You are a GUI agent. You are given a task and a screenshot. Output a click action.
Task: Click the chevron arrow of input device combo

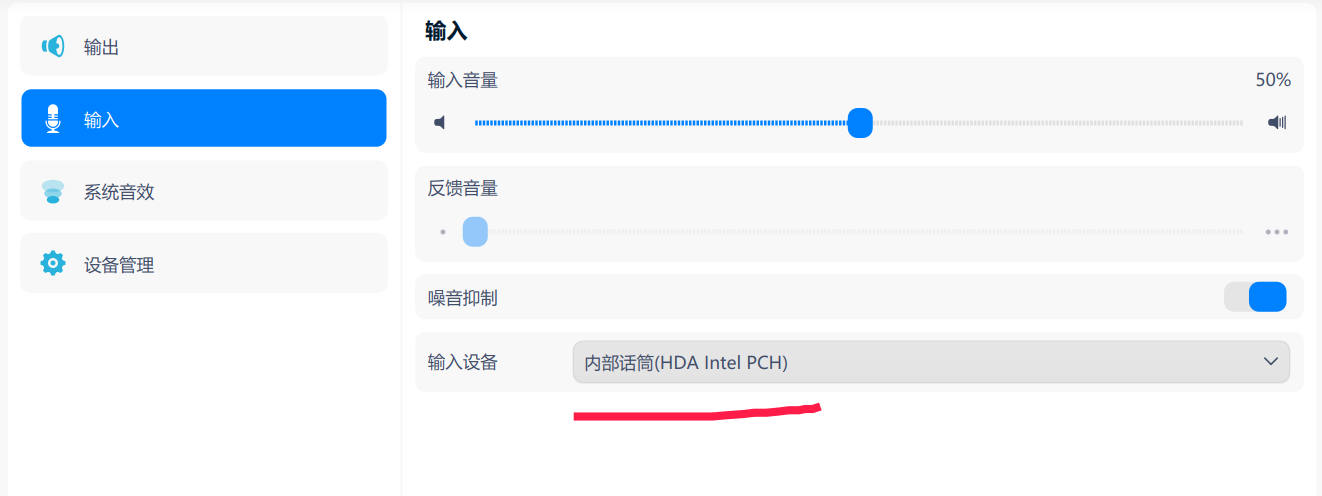(1271, 362)
